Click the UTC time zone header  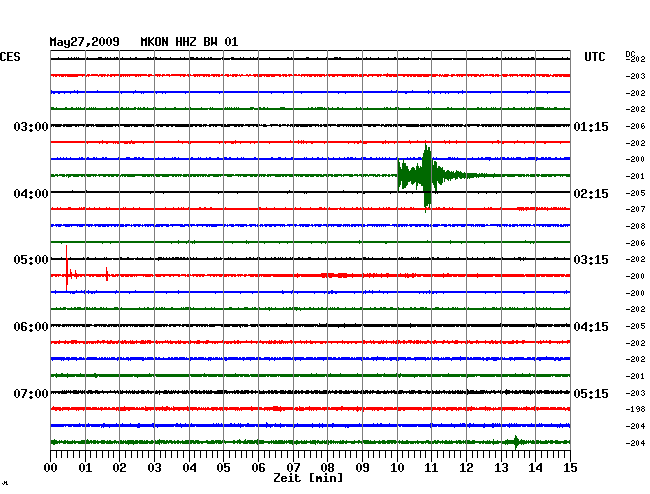click(x=595, y=57)
